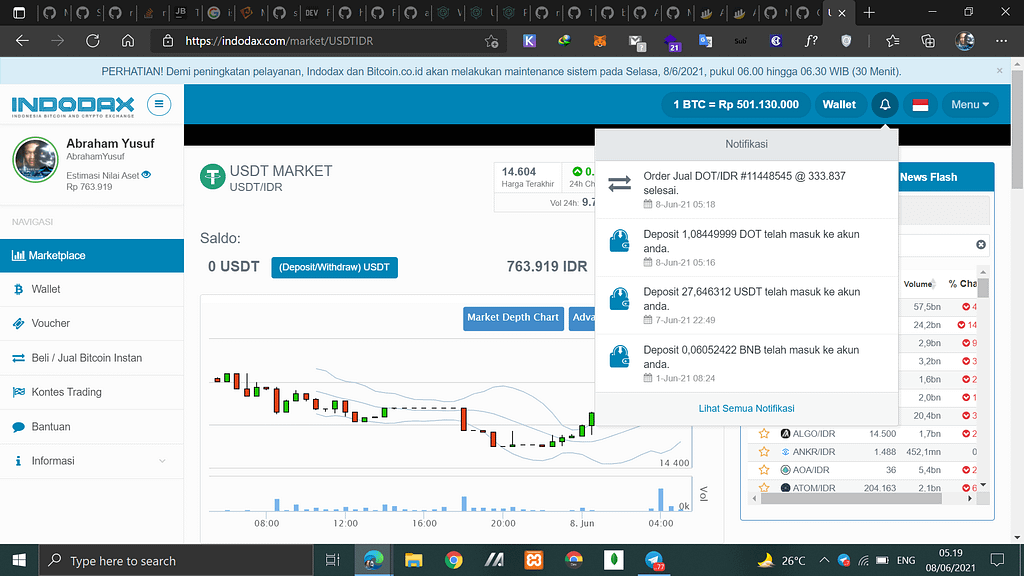
Task: Open the DOT/IDR sell order notification
Action: pos(746,190)
